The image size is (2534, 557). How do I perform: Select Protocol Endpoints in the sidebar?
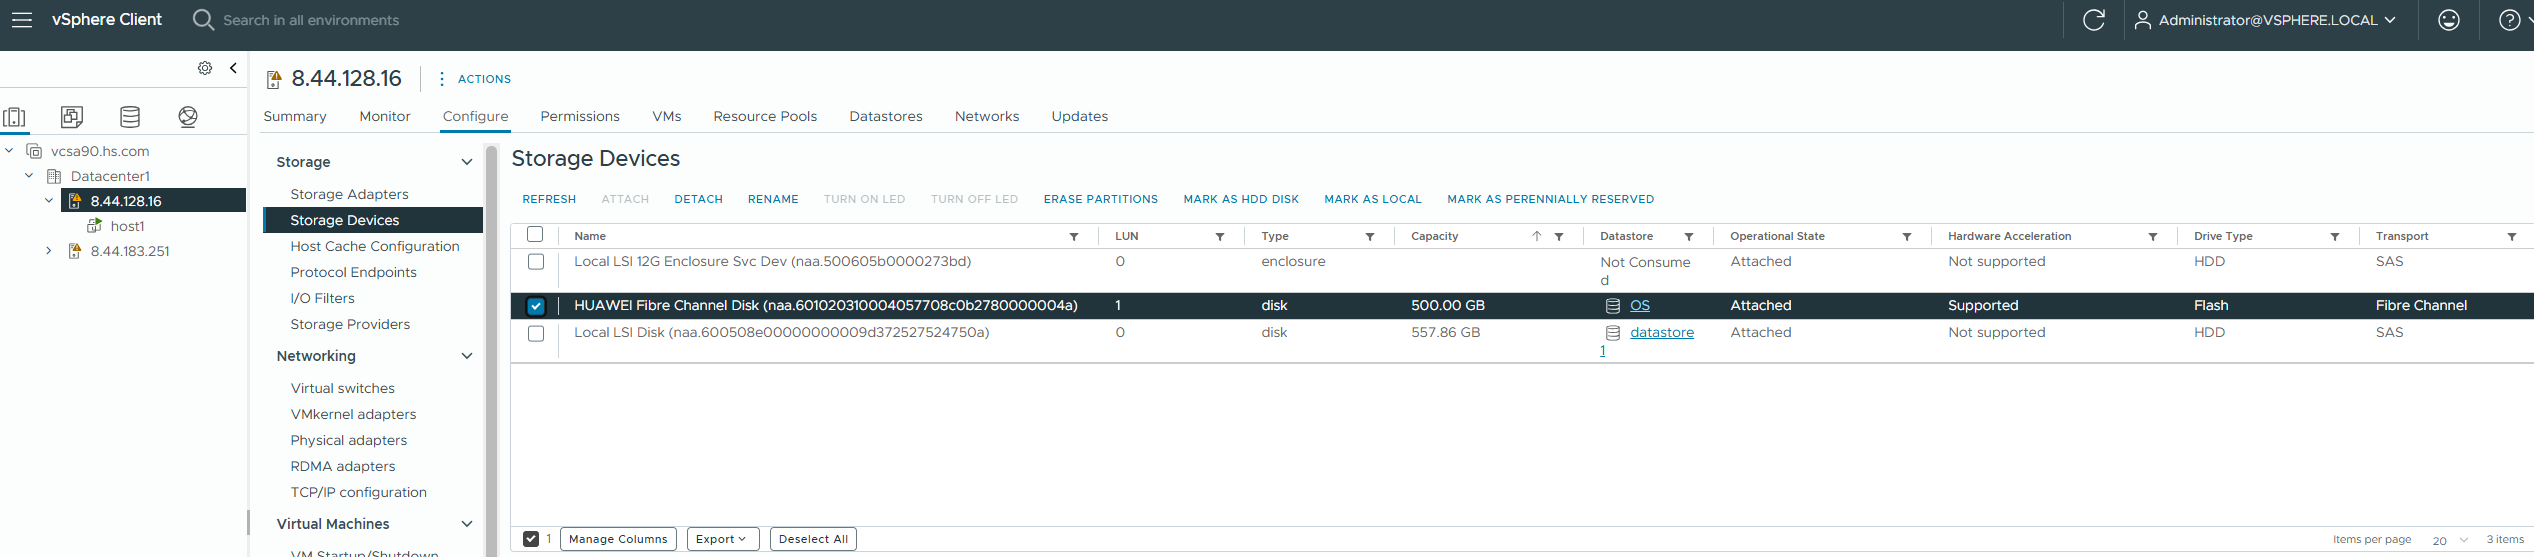coord(353,272)
